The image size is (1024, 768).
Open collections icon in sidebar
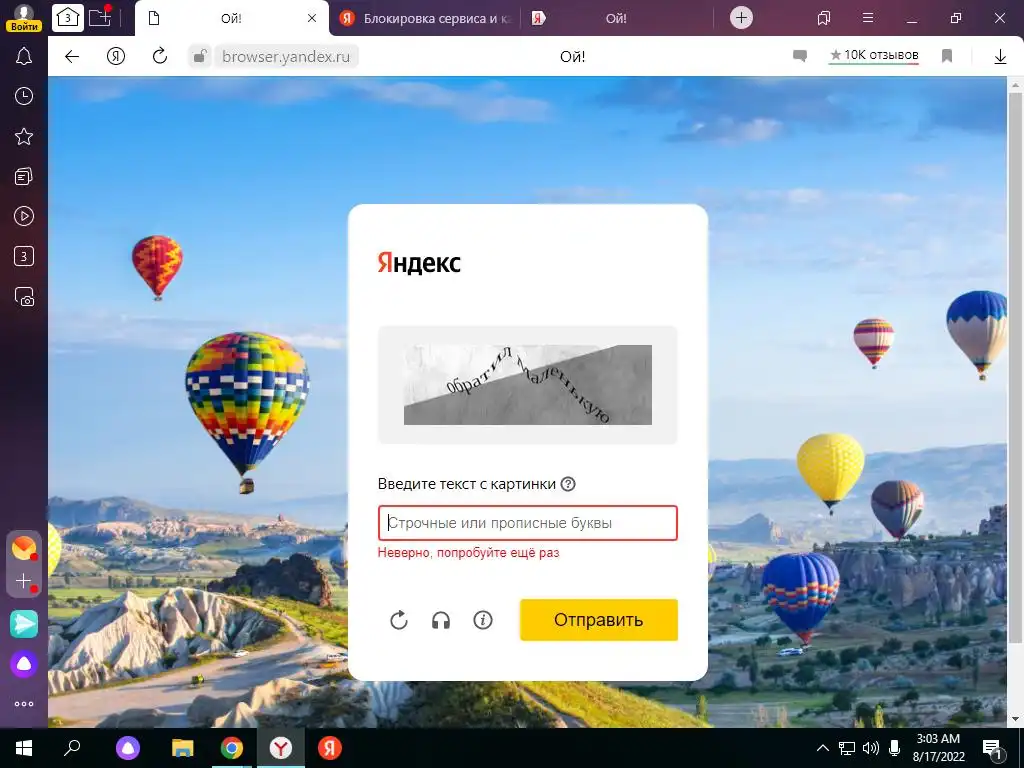click(24, 176)
